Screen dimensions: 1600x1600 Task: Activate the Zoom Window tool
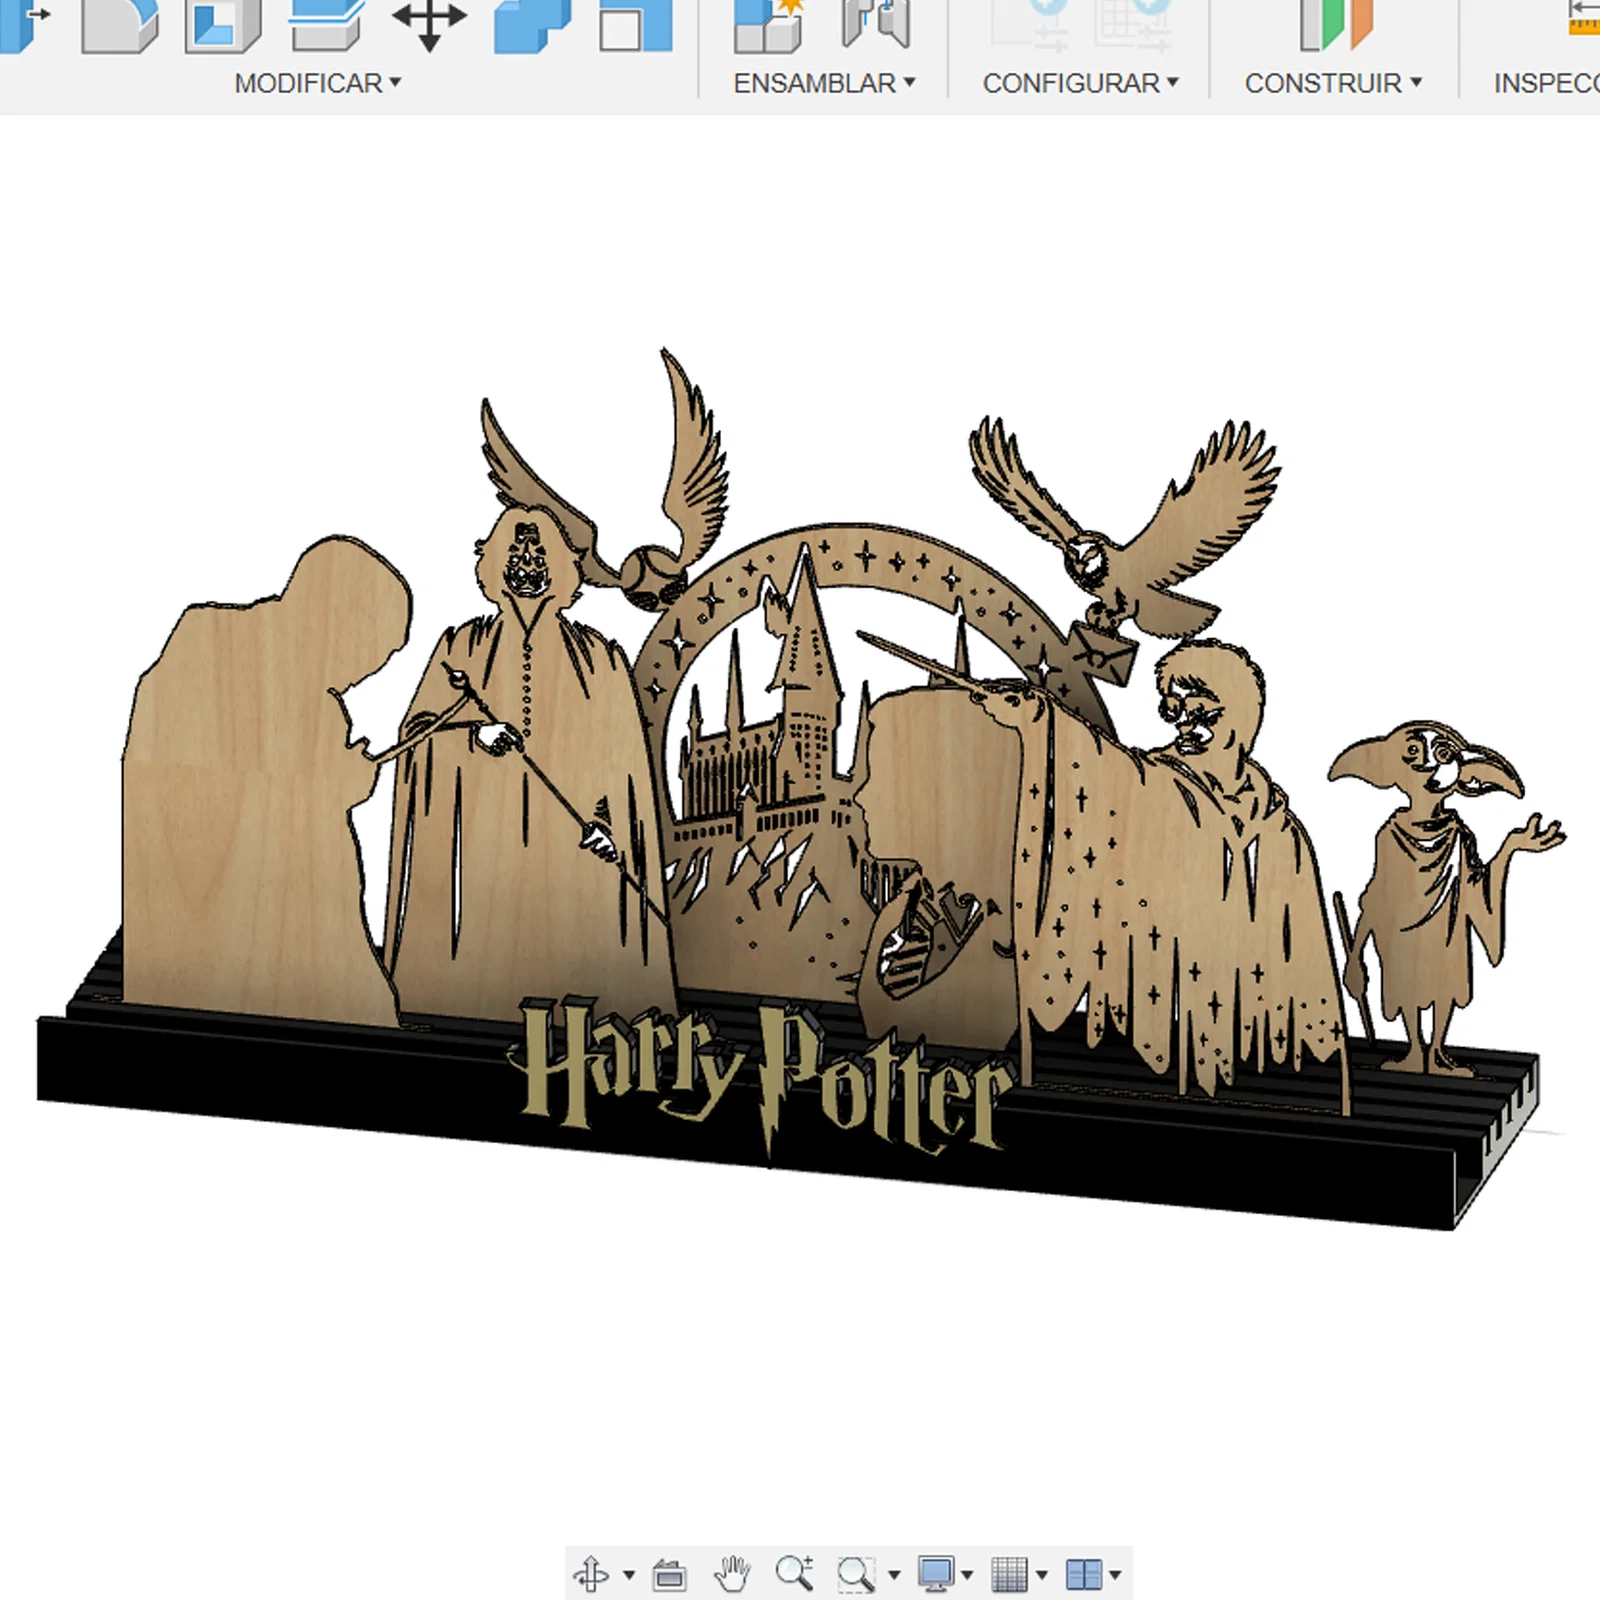pyautogui.click(x=857, y=1574)
